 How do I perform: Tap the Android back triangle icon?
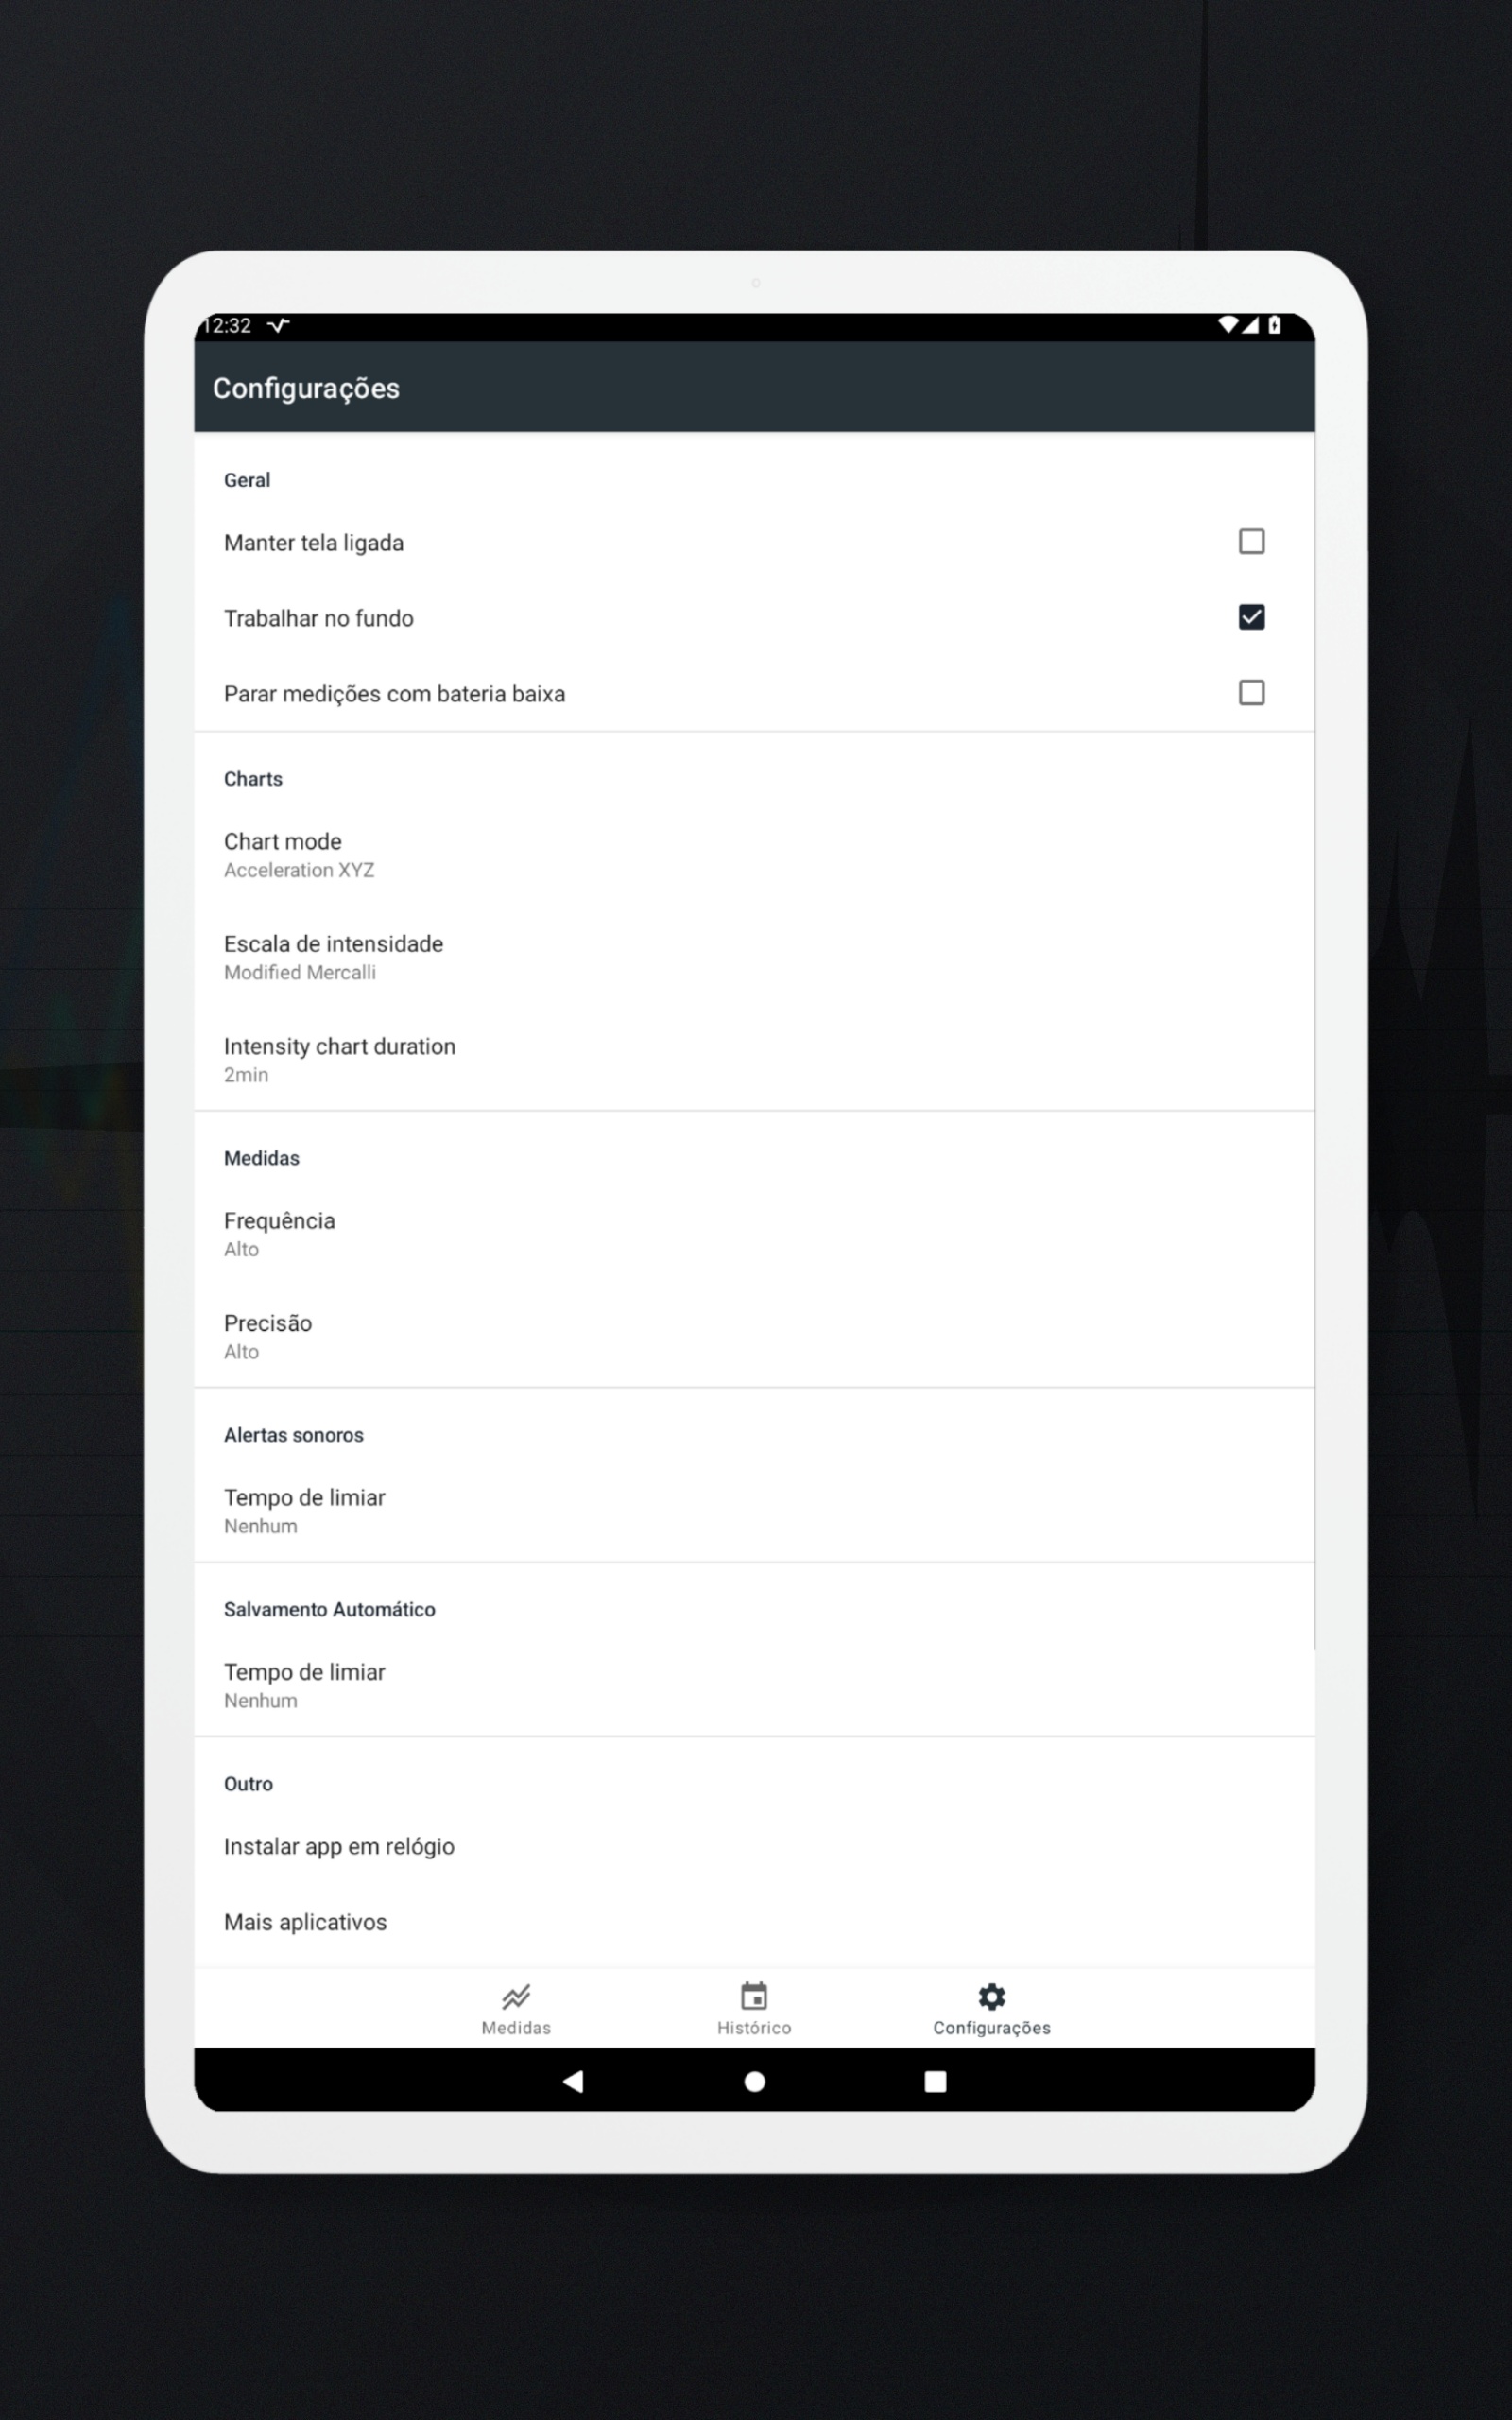[573, 2082]
